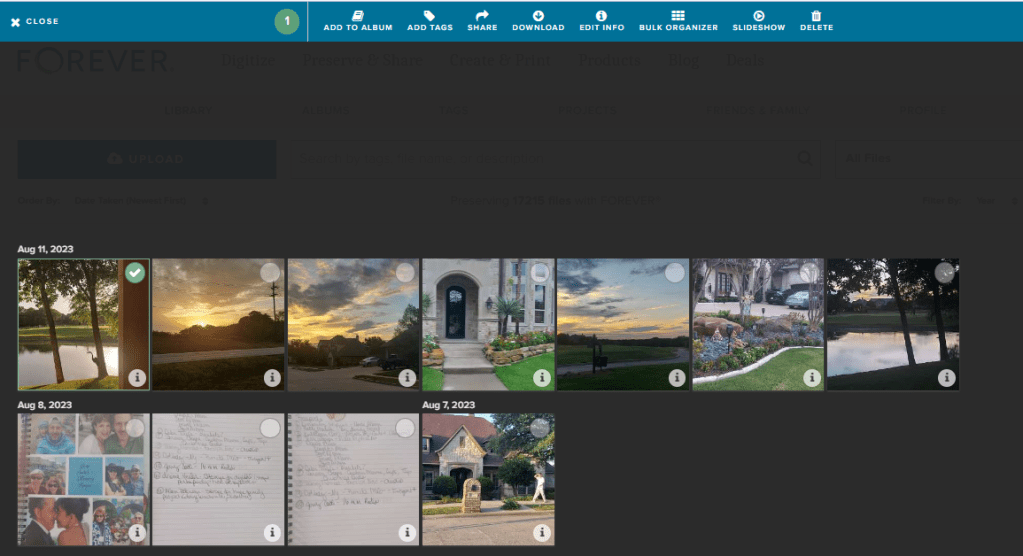Open Edit Info for selection
This screenshot has width=1023, height=556.
click(x=601, y=17)
